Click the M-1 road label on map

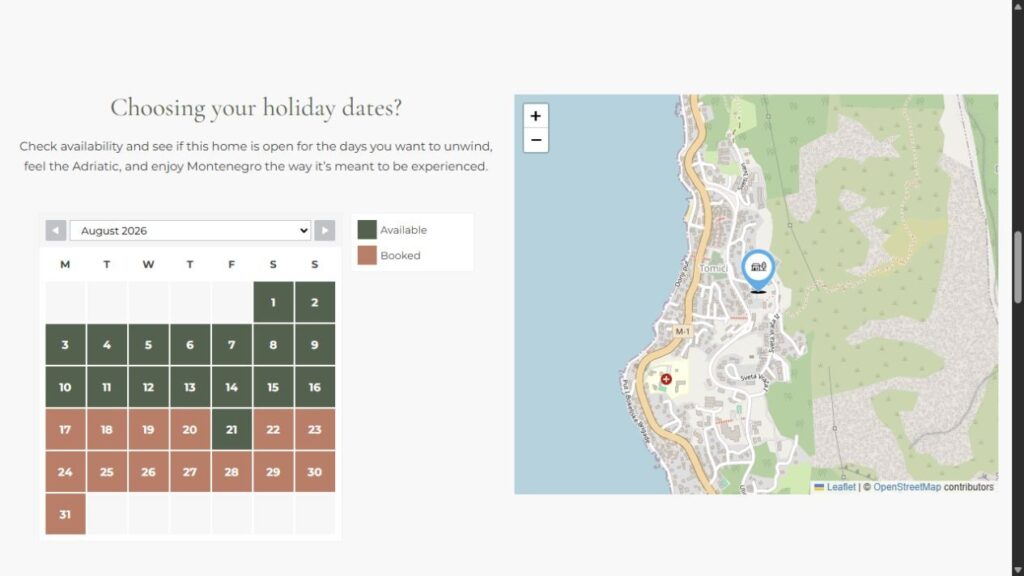coord(682,331)
